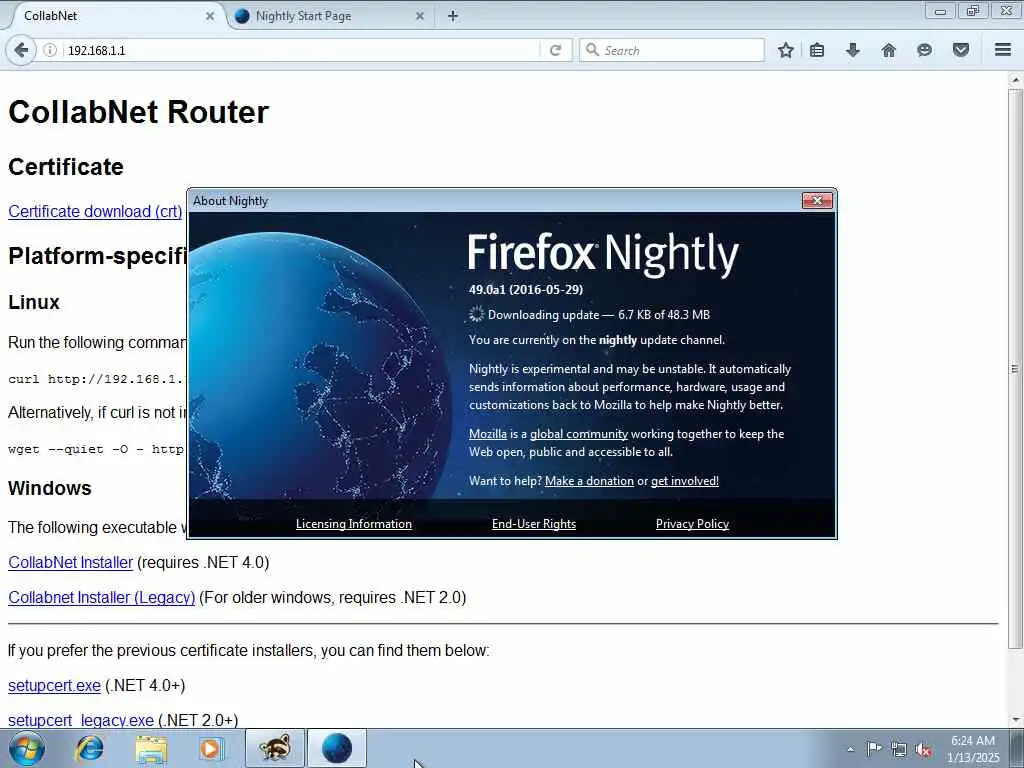
Task: Open the Hello chat bubble icon
Action: [x=924, y=50]
